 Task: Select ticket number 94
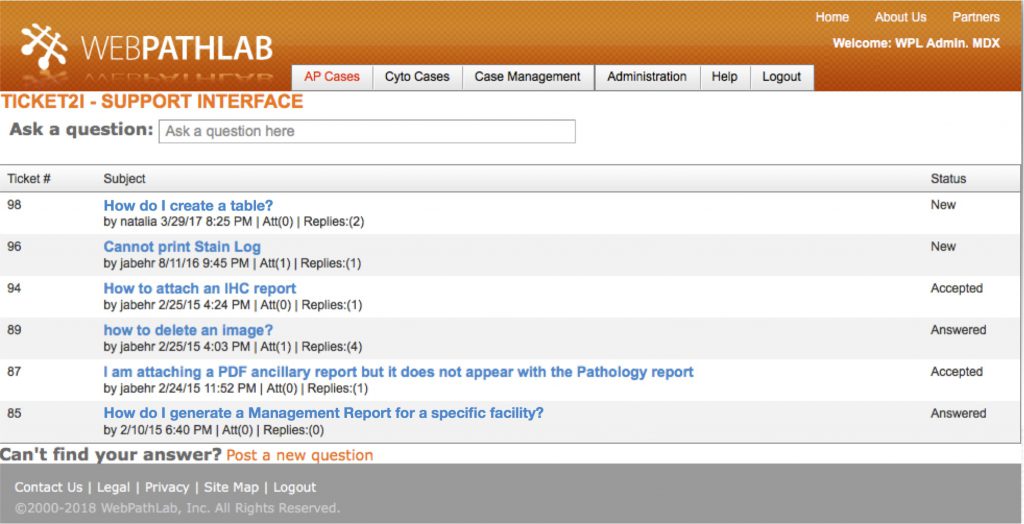(x=14, y=289)
